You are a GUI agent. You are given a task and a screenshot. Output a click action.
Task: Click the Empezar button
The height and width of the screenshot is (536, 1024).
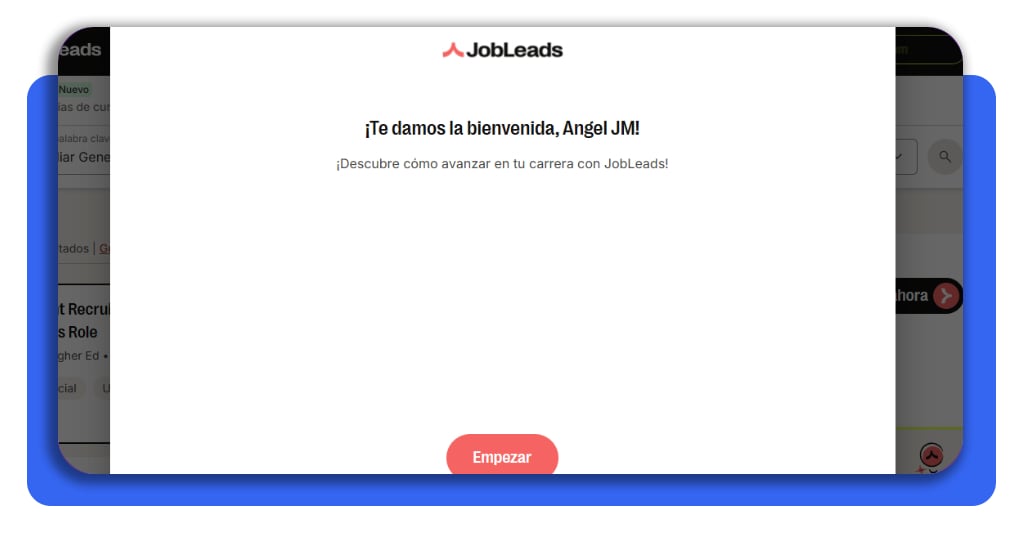[x=502, y=456]
